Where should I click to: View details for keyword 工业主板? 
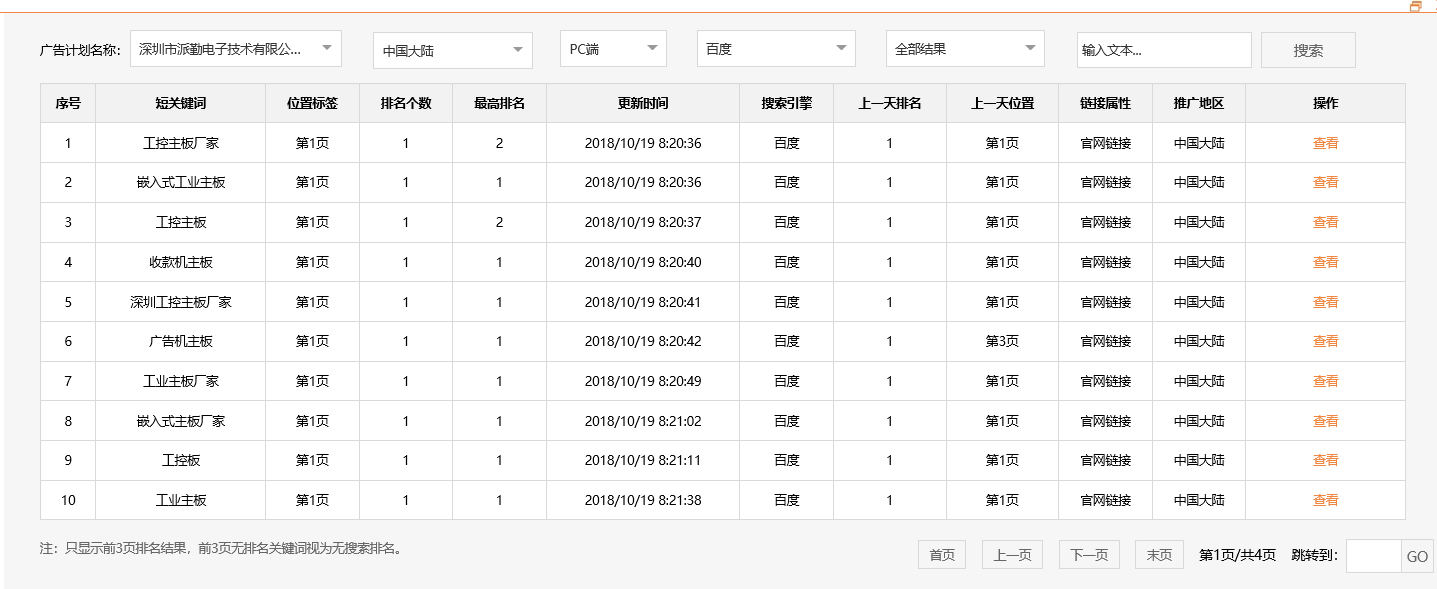(1325, 499)
